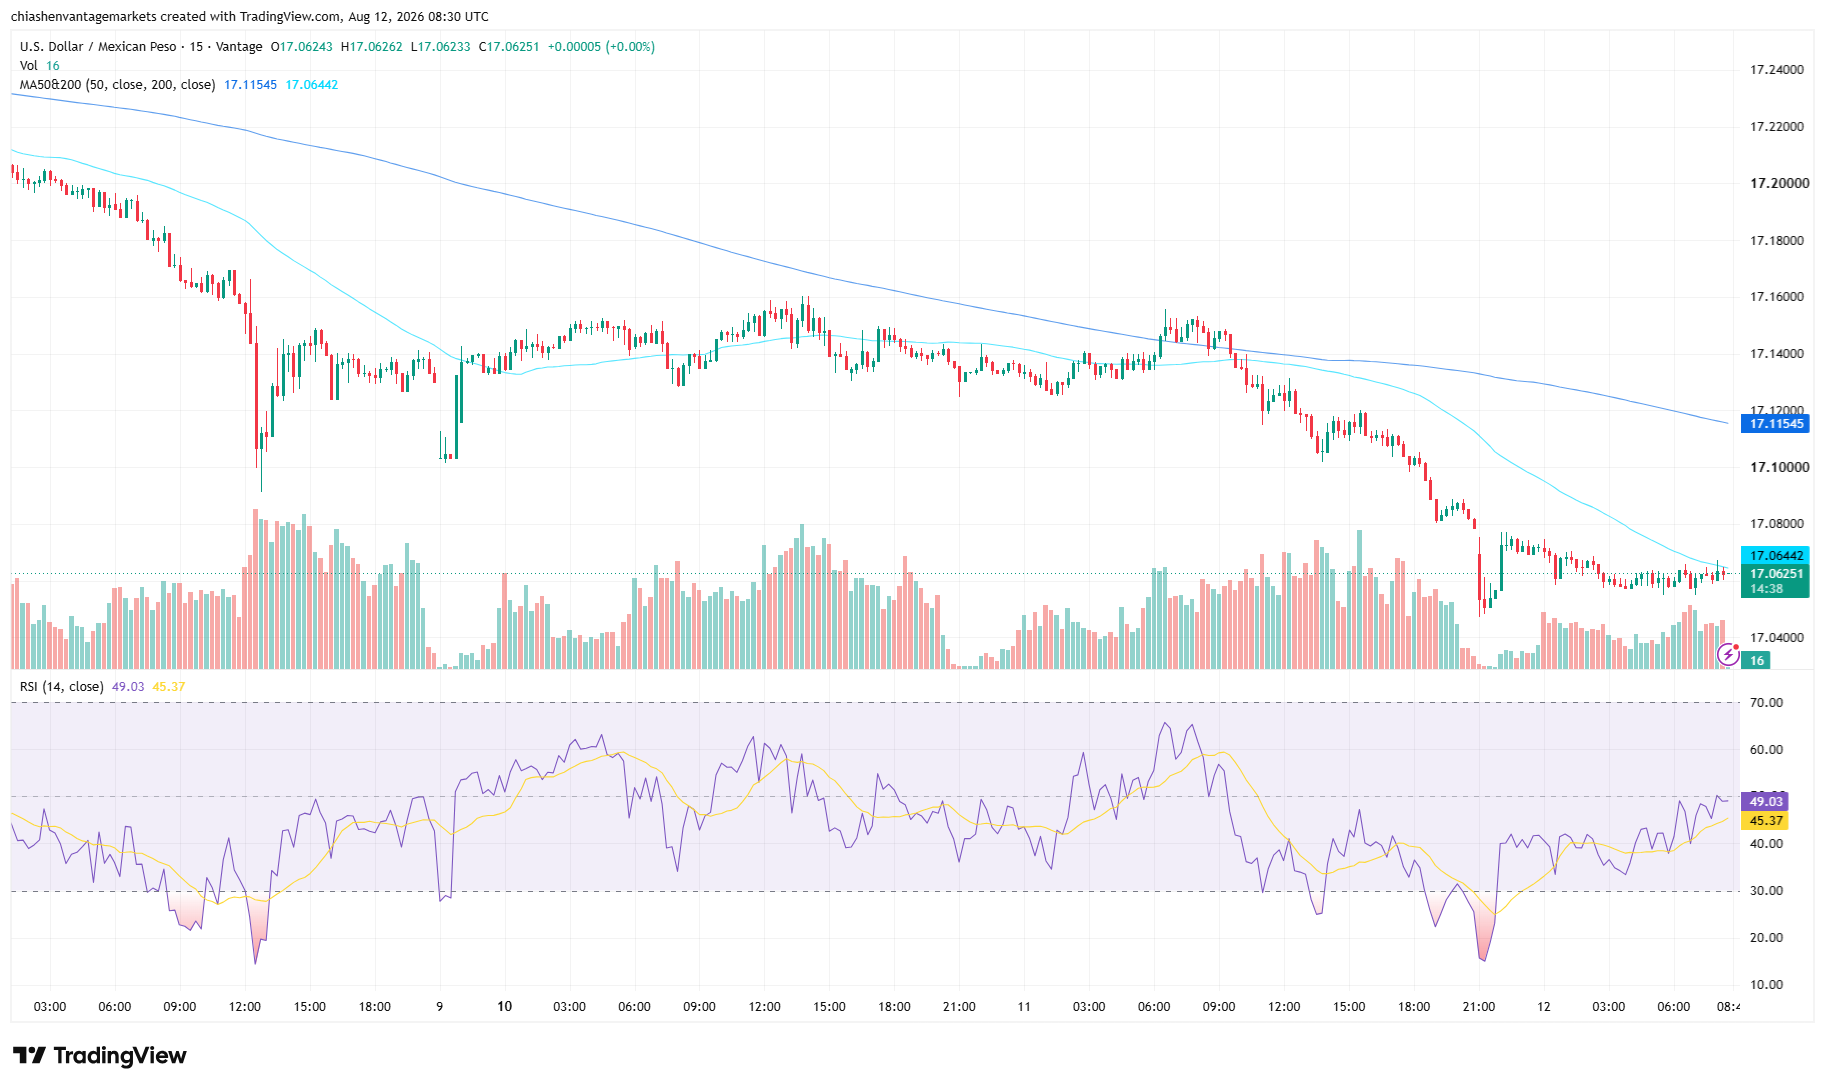Click the purple lightning bolt icon
This screenshot has height=1088, width=1825.
point(1728,655)
